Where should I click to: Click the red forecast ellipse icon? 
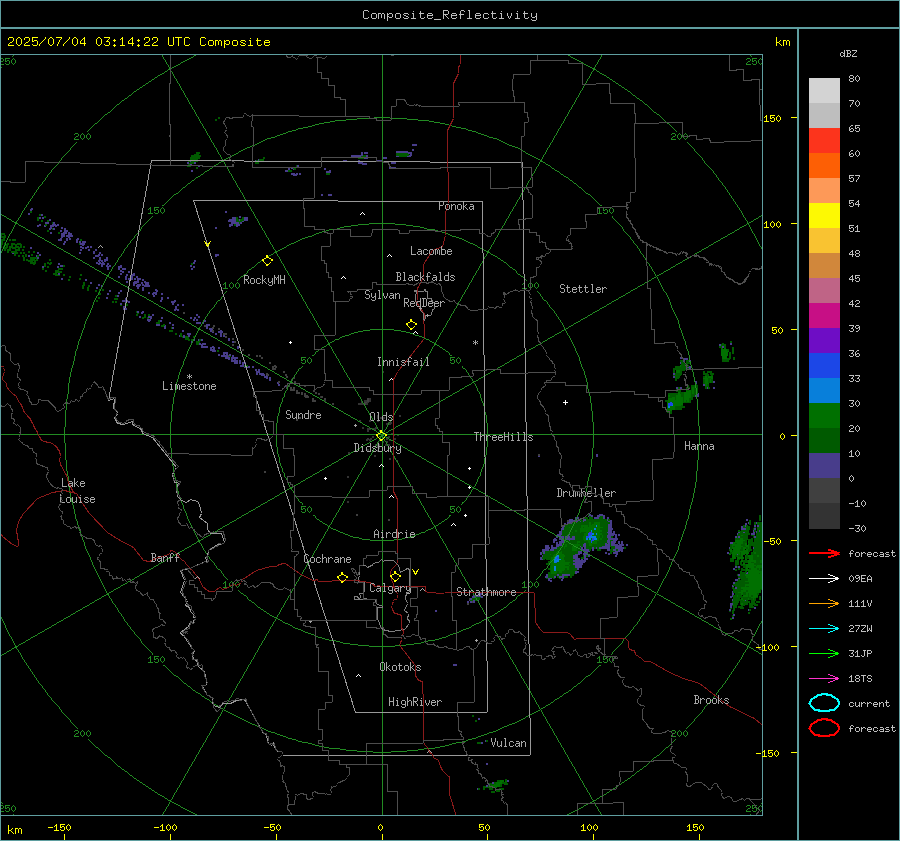[824, 728]
